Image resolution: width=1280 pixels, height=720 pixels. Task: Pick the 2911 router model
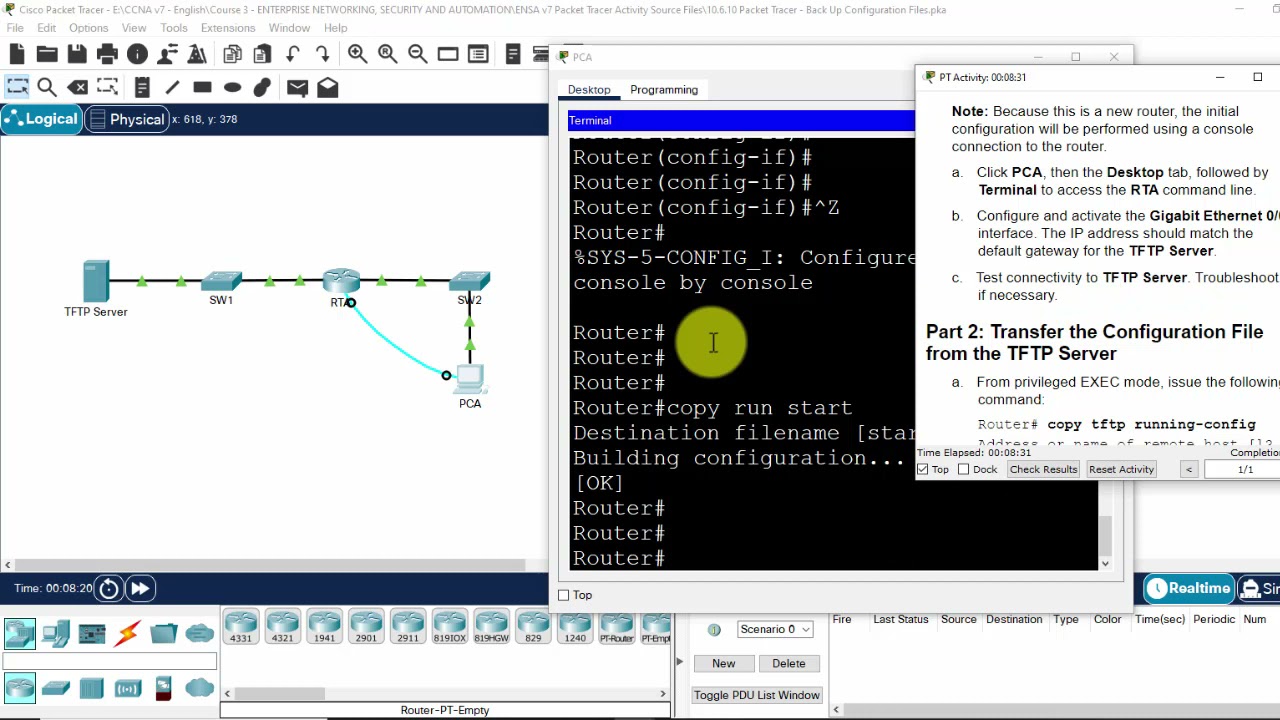pyautogui.click(x=408, y=627)
